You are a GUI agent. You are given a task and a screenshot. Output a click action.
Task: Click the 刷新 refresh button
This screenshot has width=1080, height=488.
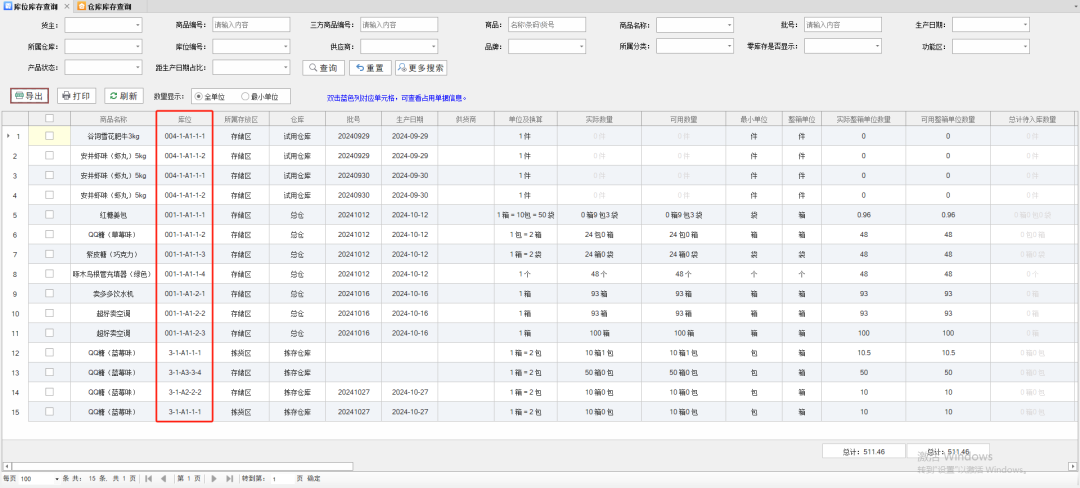click(123, 96)
